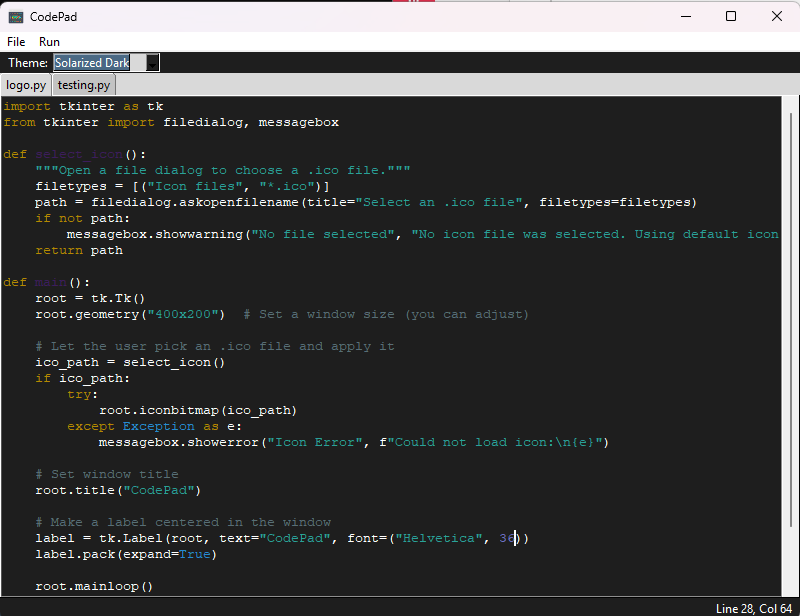This screenshot has height=616, width=800.
Task: Click the CodePad app icon in title bar
Action: pyautogui.click(x=16, y=17)
